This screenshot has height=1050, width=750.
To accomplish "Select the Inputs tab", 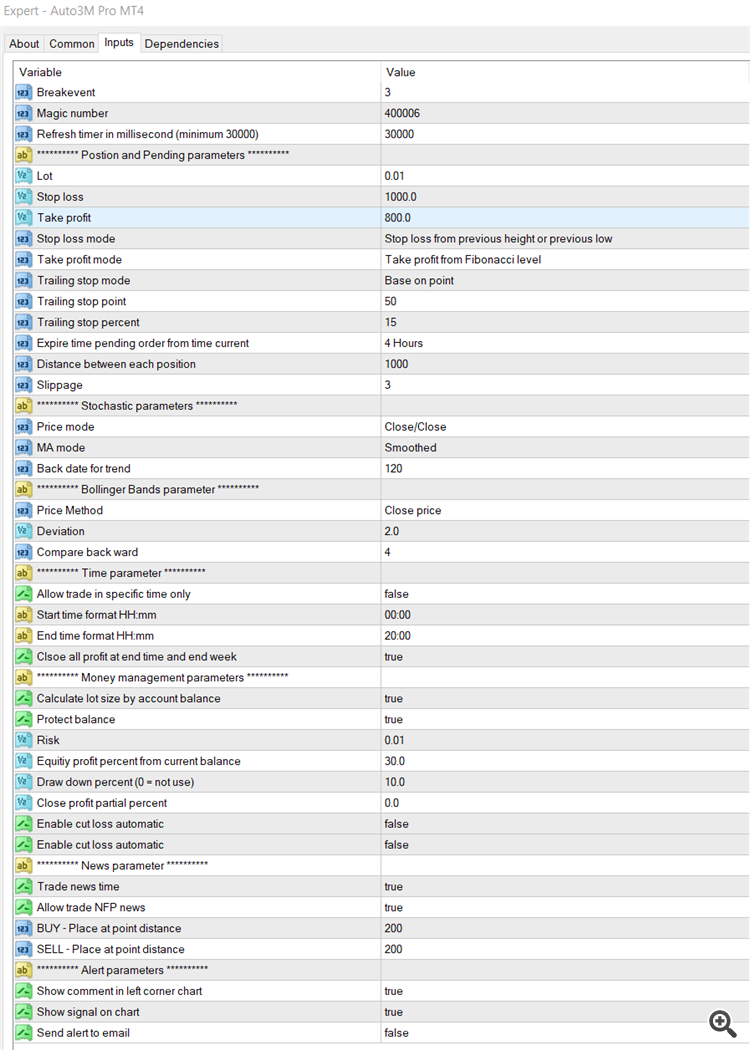I will pyautogui.click(x=119, y=42).
